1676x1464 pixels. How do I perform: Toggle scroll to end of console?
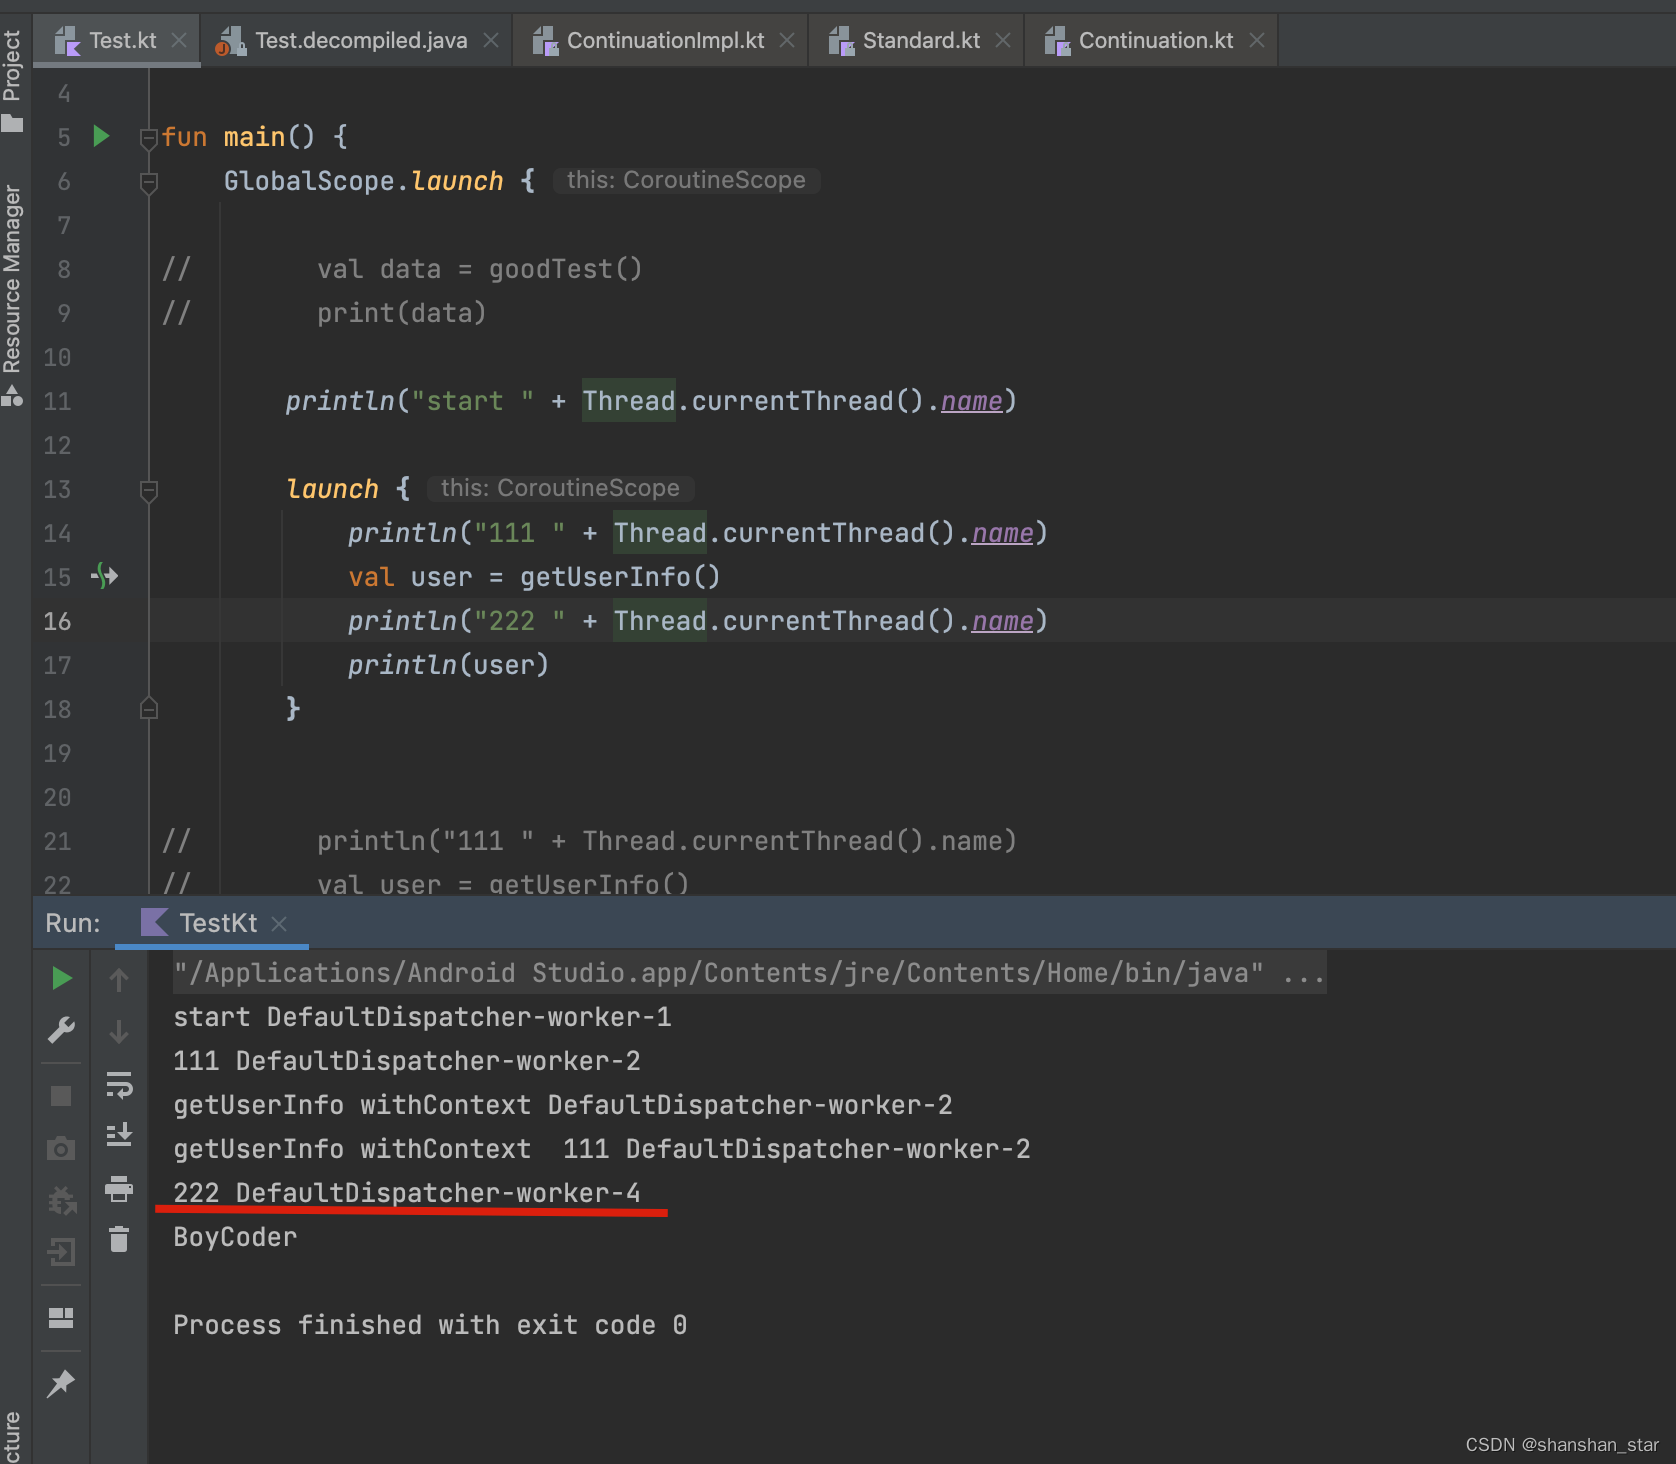click(119, 1135)
